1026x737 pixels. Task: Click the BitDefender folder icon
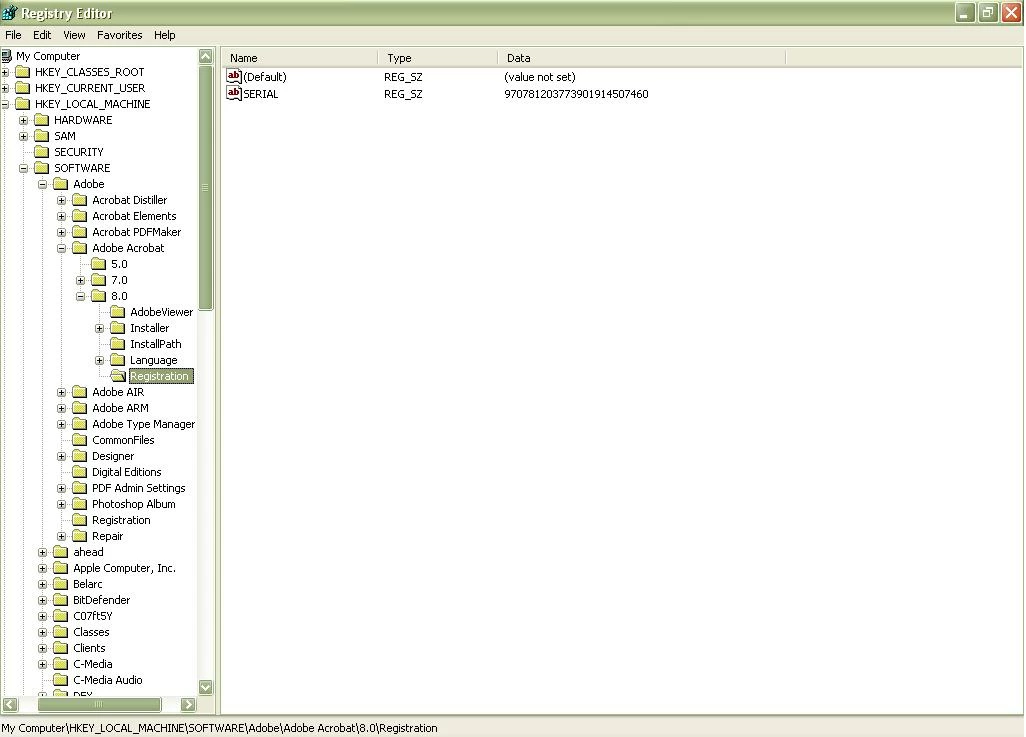(61, 600)
